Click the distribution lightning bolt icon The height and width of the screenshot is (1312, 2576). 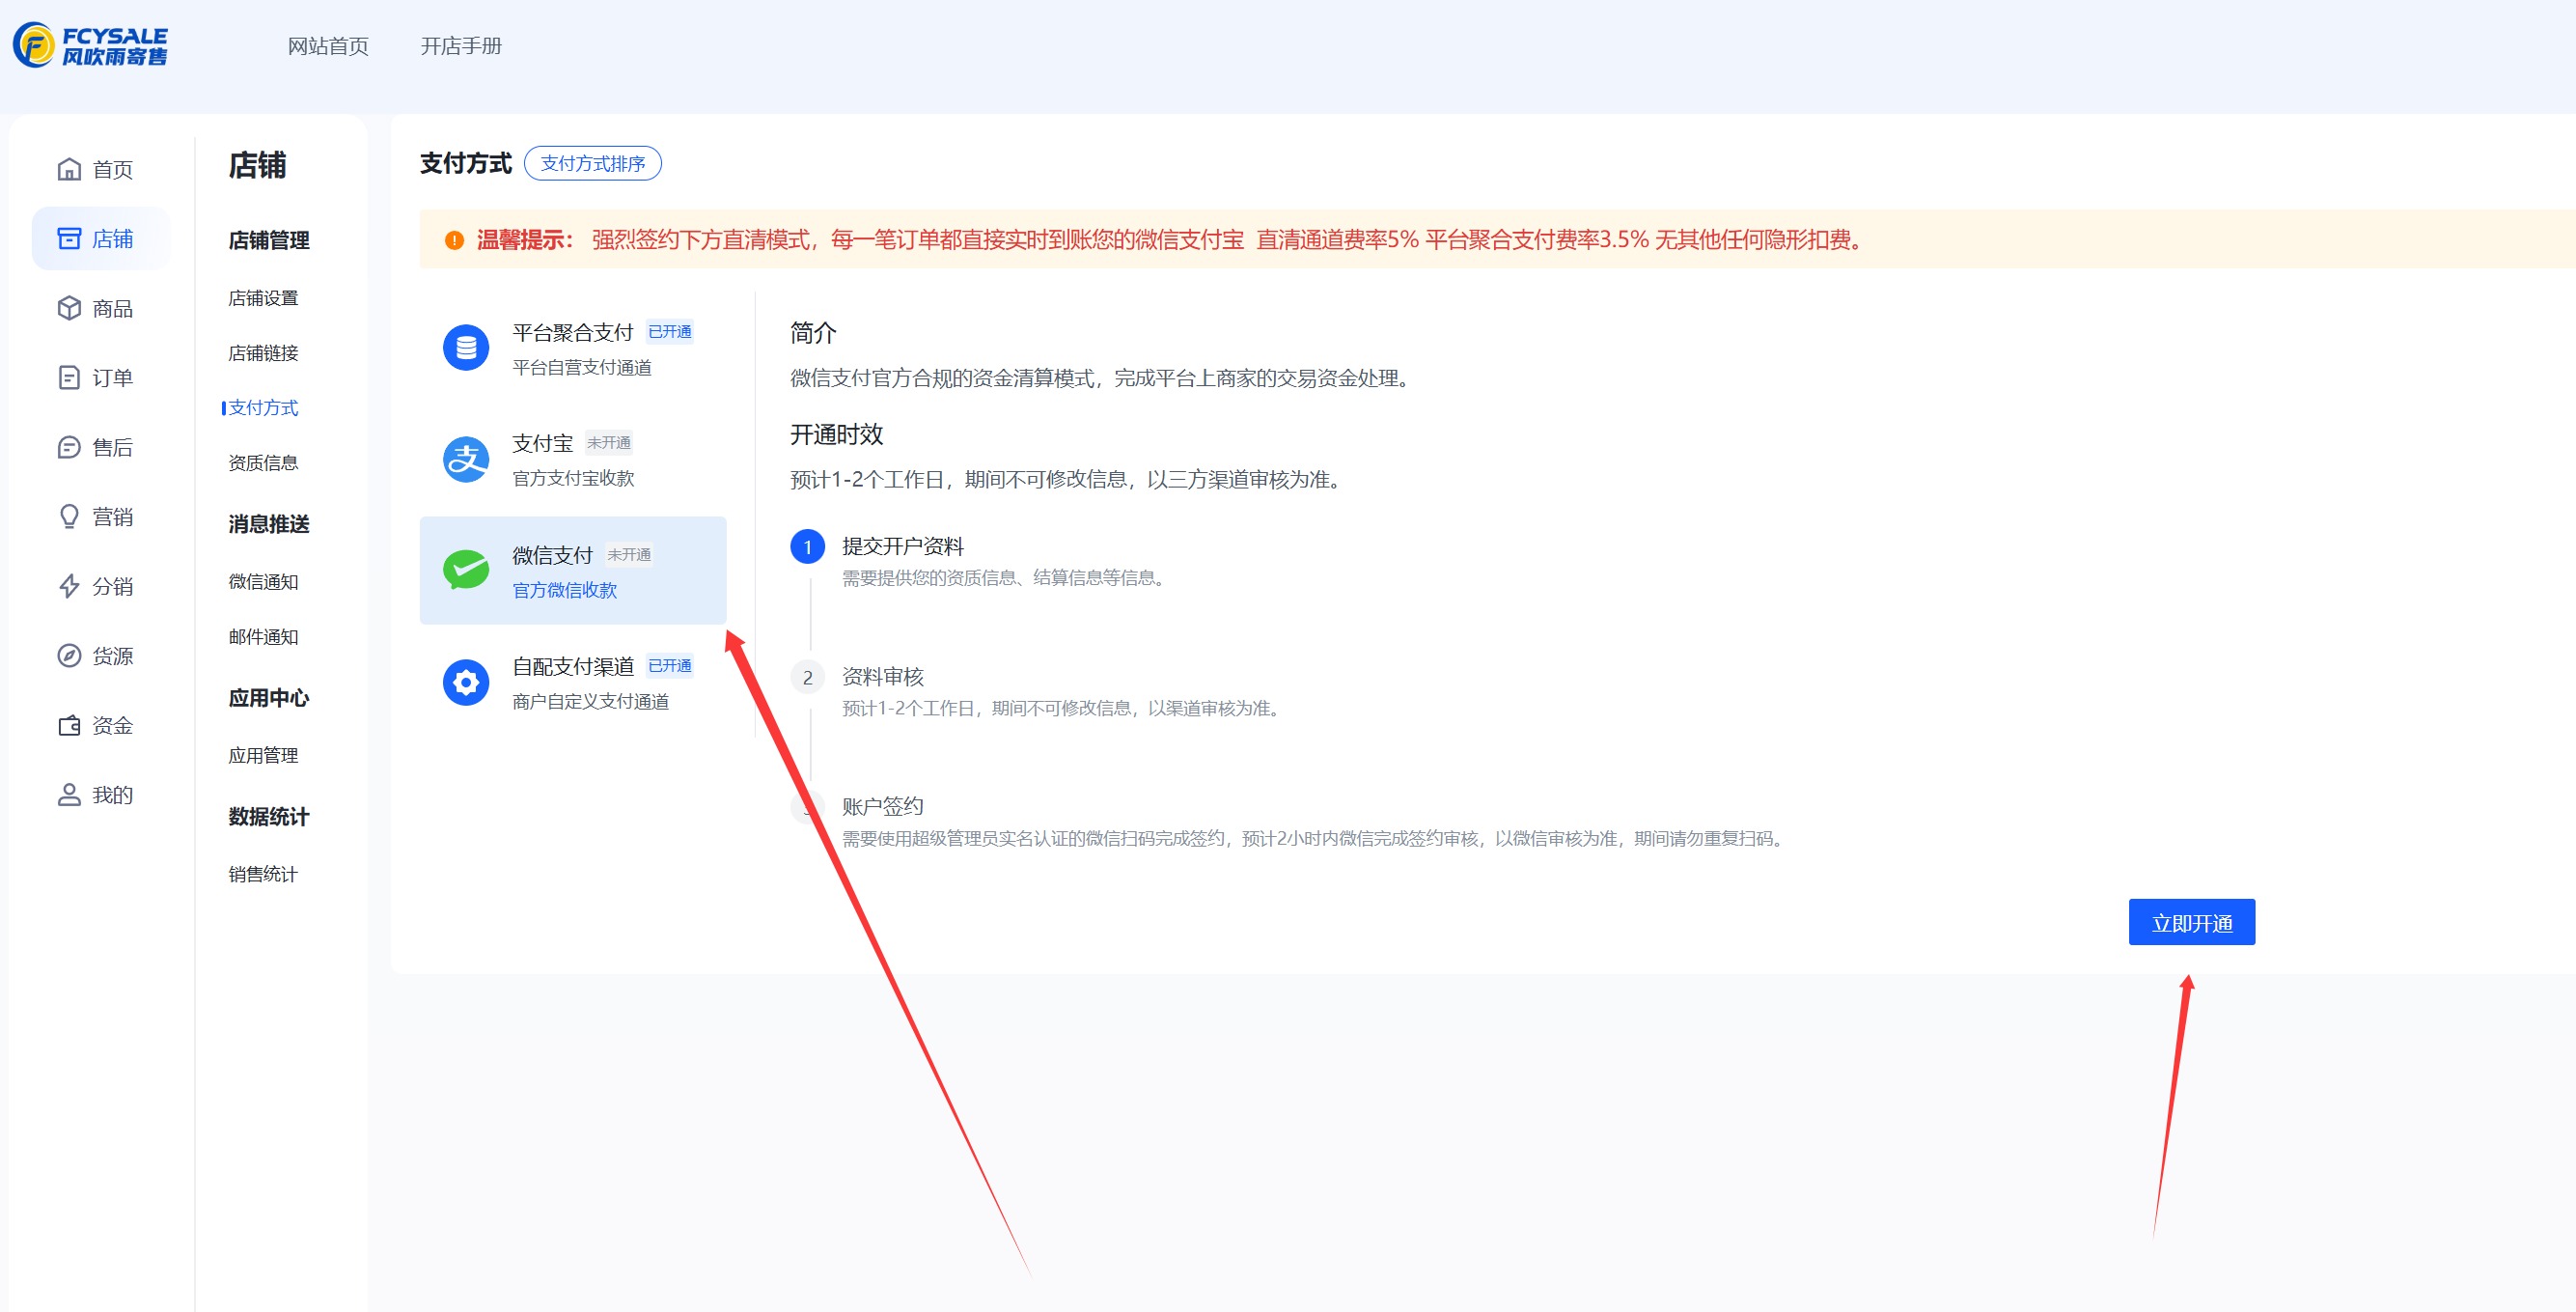pyautogui.click(x=69, y=586)
